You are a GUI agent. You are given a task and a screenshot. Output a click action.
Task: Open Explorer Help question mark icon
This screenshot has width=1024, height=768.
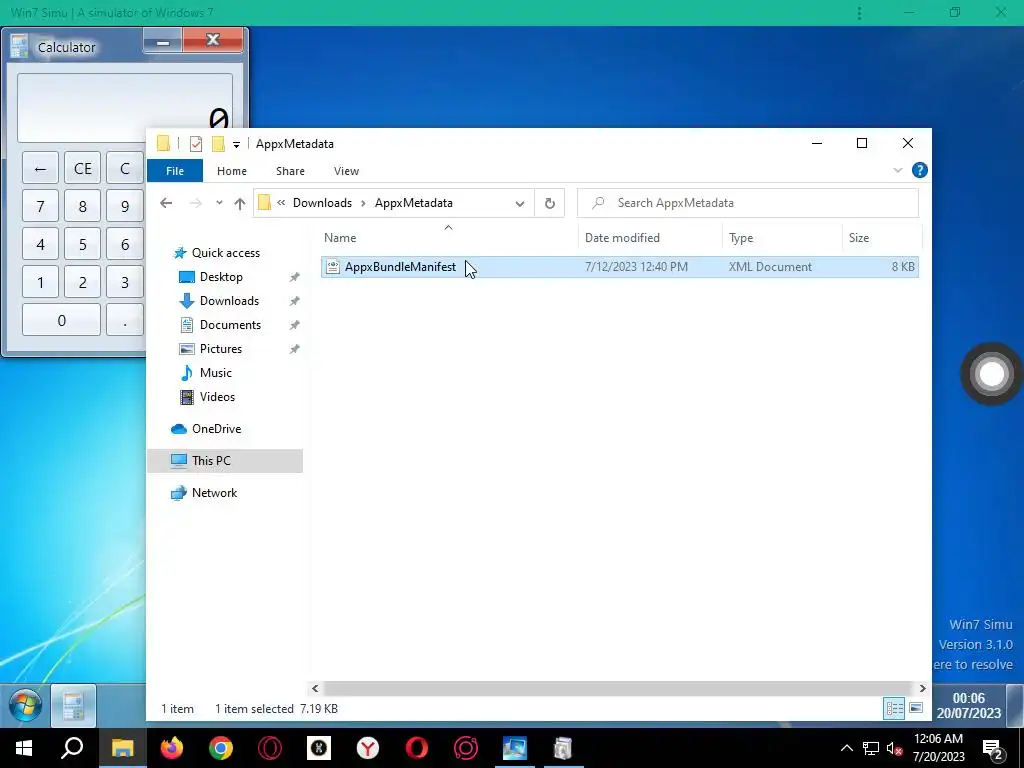pyautogui.click(x=920, y=170)
